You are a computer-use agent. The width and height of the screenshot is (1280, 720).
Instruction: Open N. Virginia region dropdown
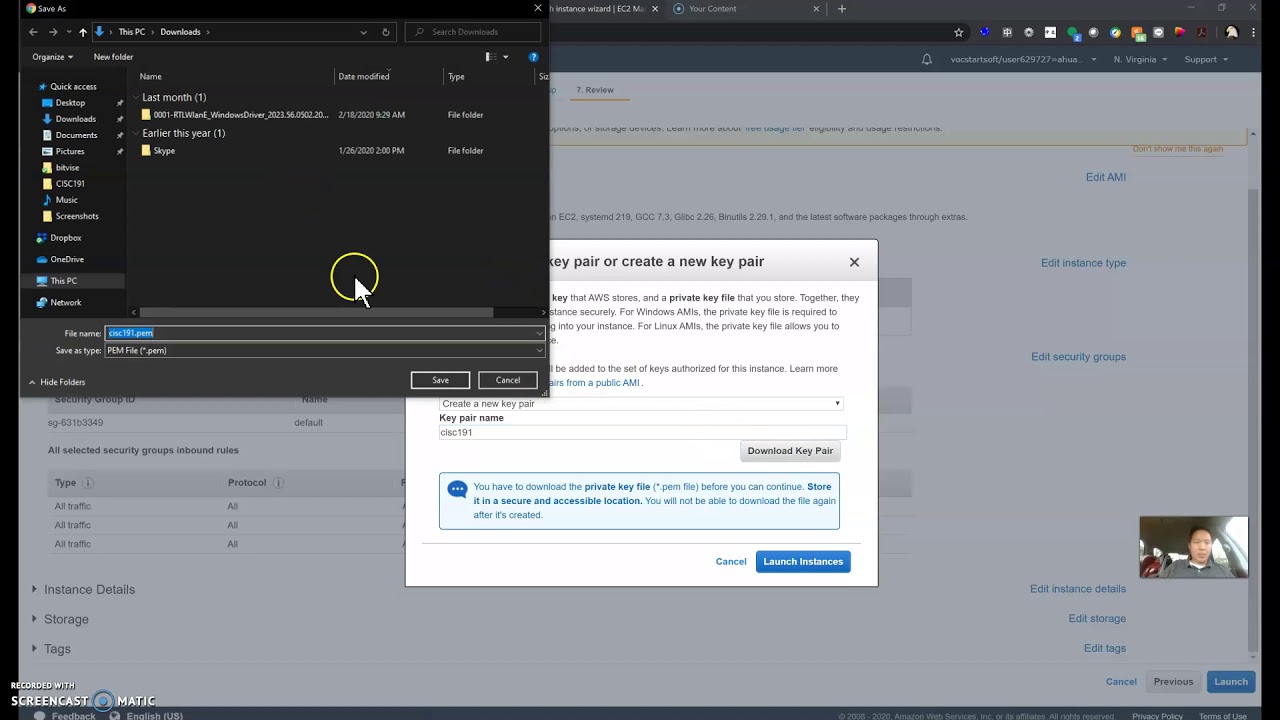pyautogui.click(x=1140, y=59)
